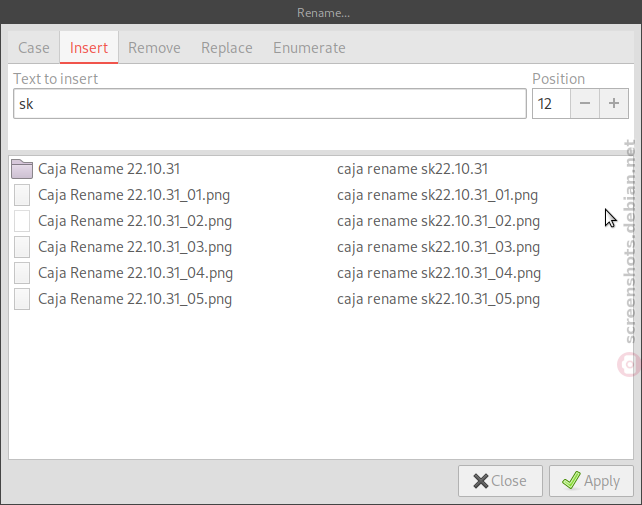Click file icon of Caja Rename 22.10.31_04.png
642x505 pixels.
pyautogui.click(x=22, y=273)
